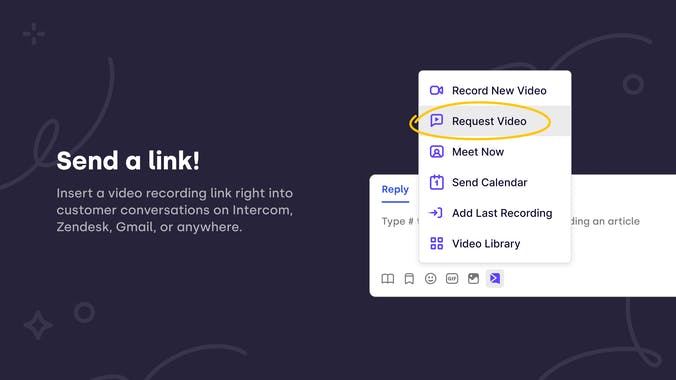Click the 'Send a link!' heading

coord(128,161)
